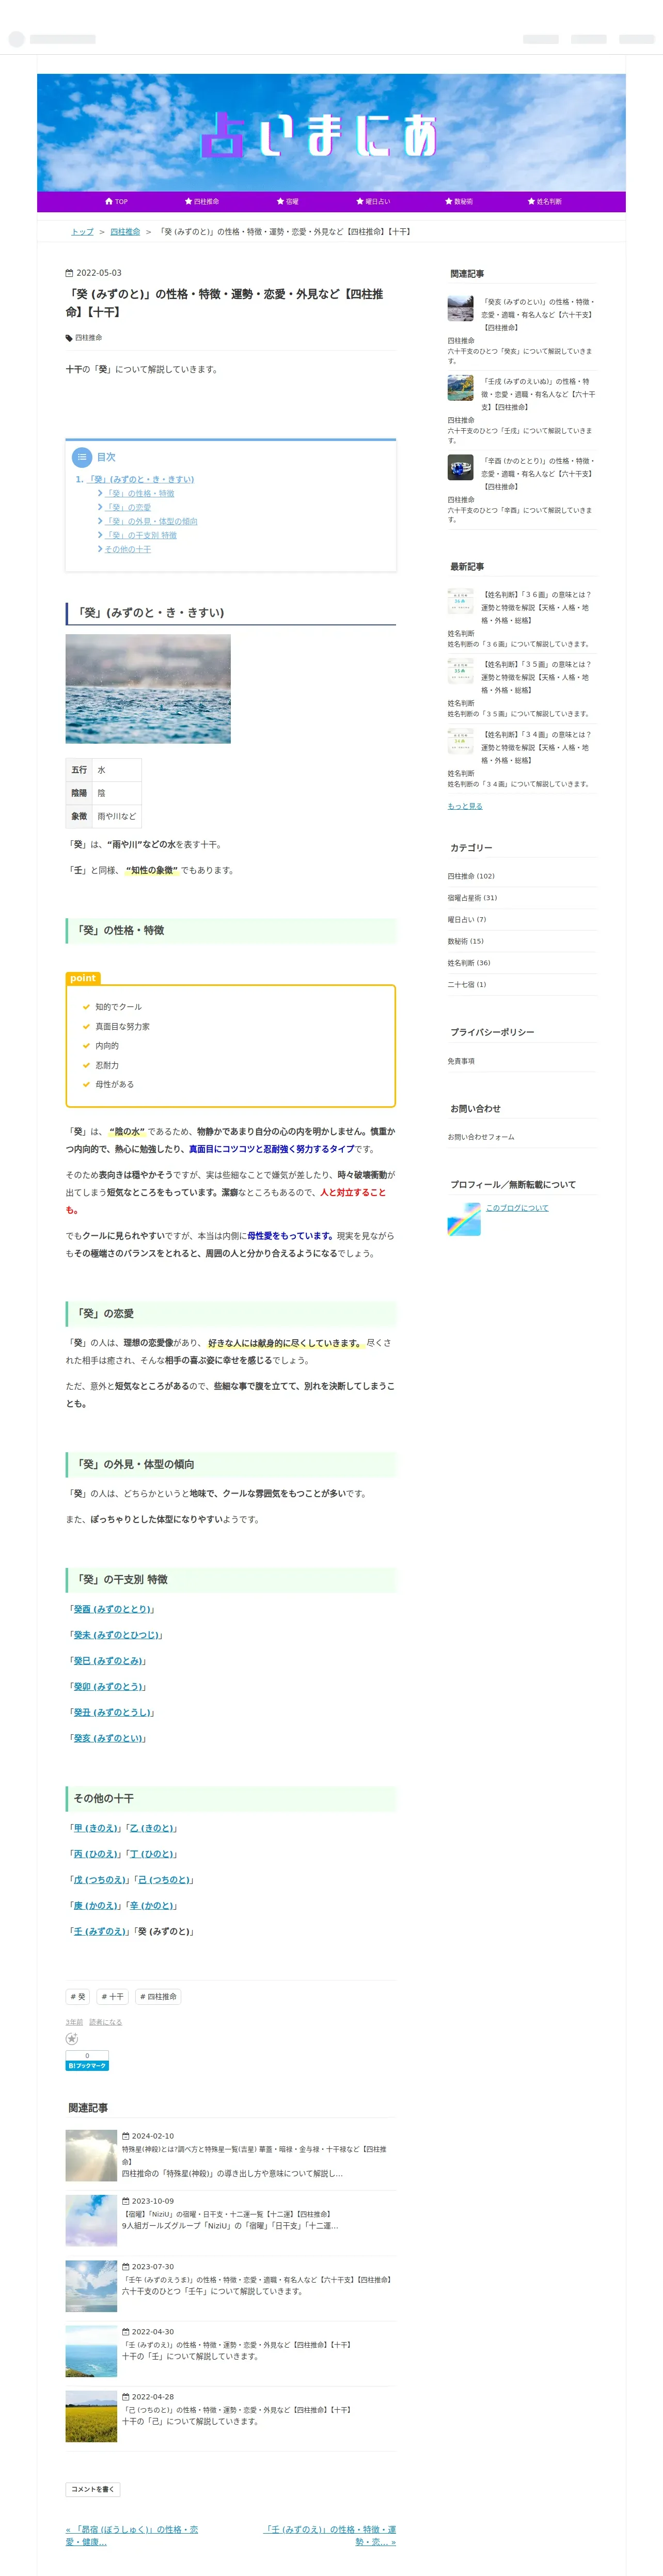Jump to 「癸」の恋愛 in table of contents
This screenshot has height=2576, width=663.
click(128, 508)
